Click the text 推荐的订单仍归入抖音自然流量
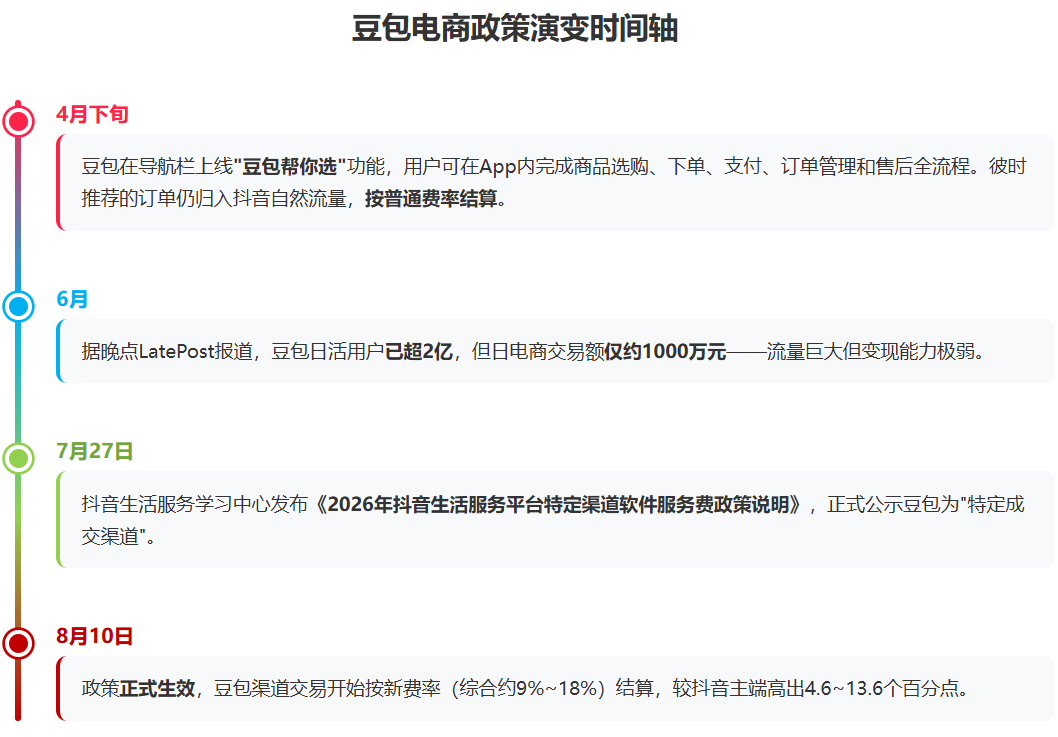This screenshot has width=1058, height=737. point(214,198)
